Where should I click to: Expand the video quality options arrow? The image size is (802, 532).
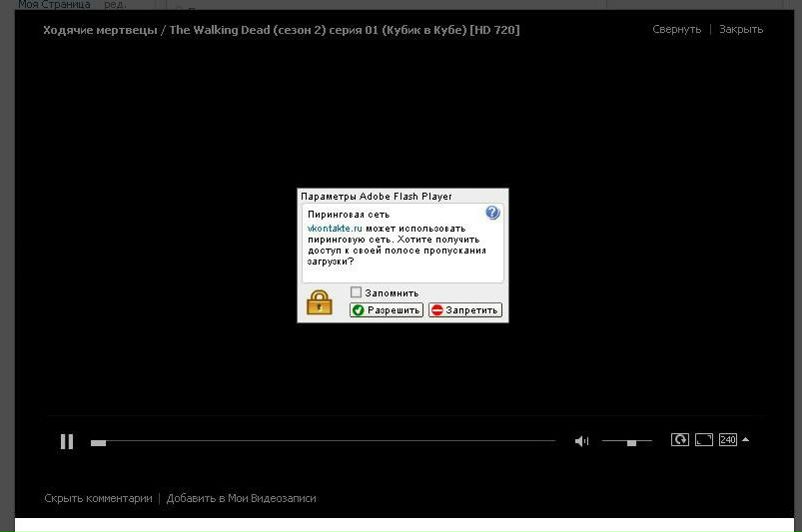tap(745, 440)
